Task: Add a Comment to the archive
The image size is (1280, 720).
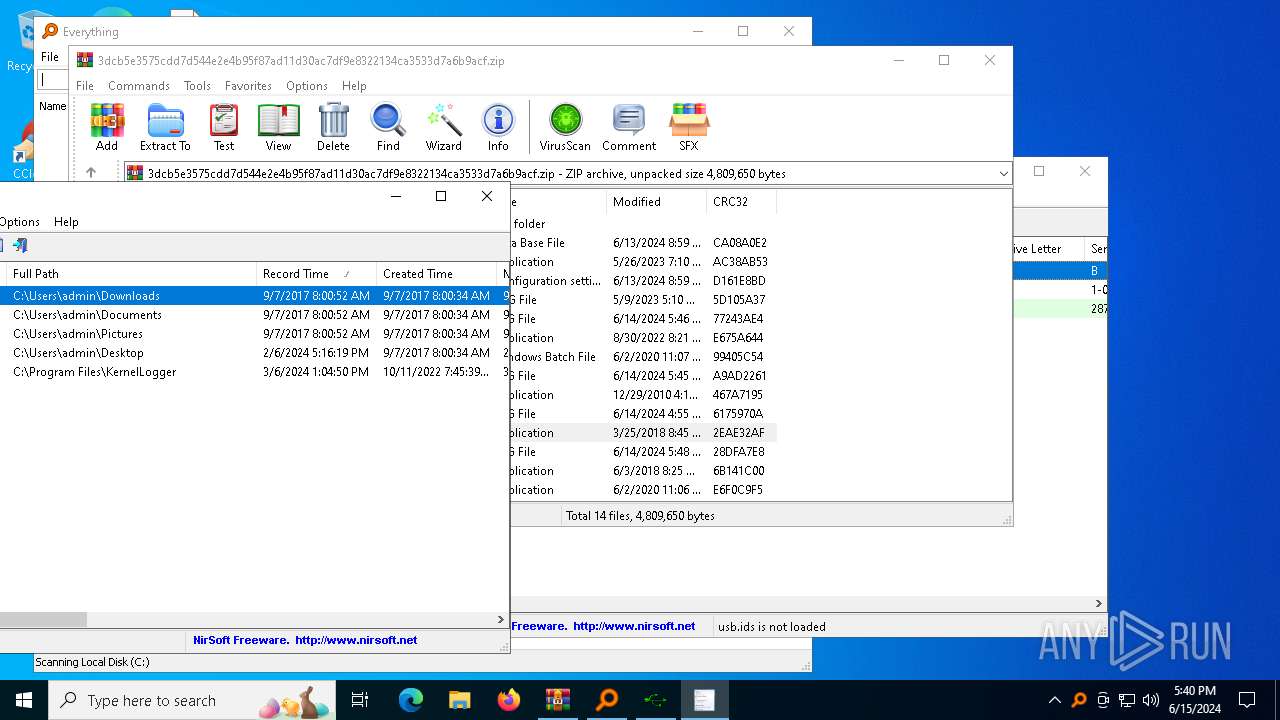Action: point(629,127)
